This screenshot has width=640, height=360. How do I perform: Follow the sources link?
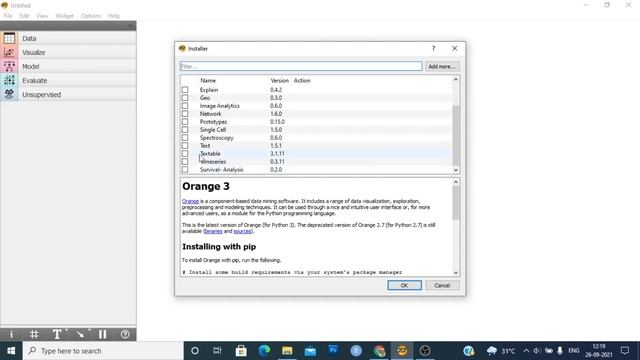242,231
